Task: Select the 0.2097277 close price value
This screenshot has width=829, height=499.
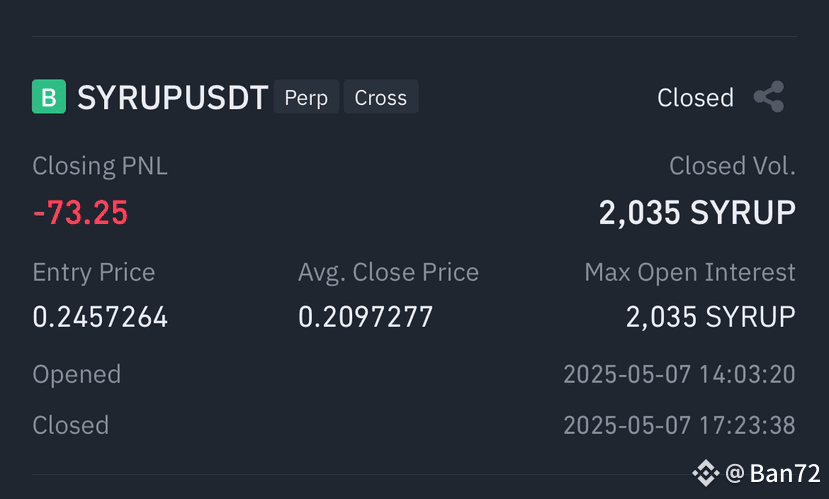Action: click(365, 317)
